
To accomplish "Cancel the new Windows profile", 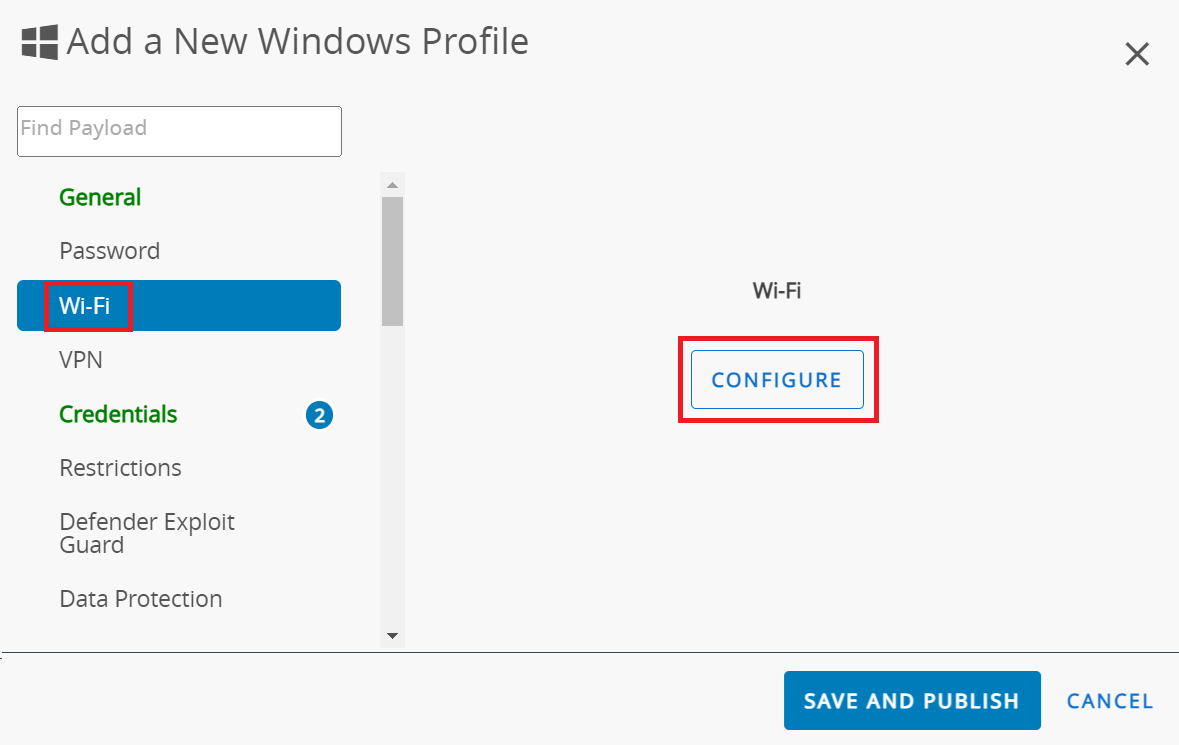I will coord(1110,701).
